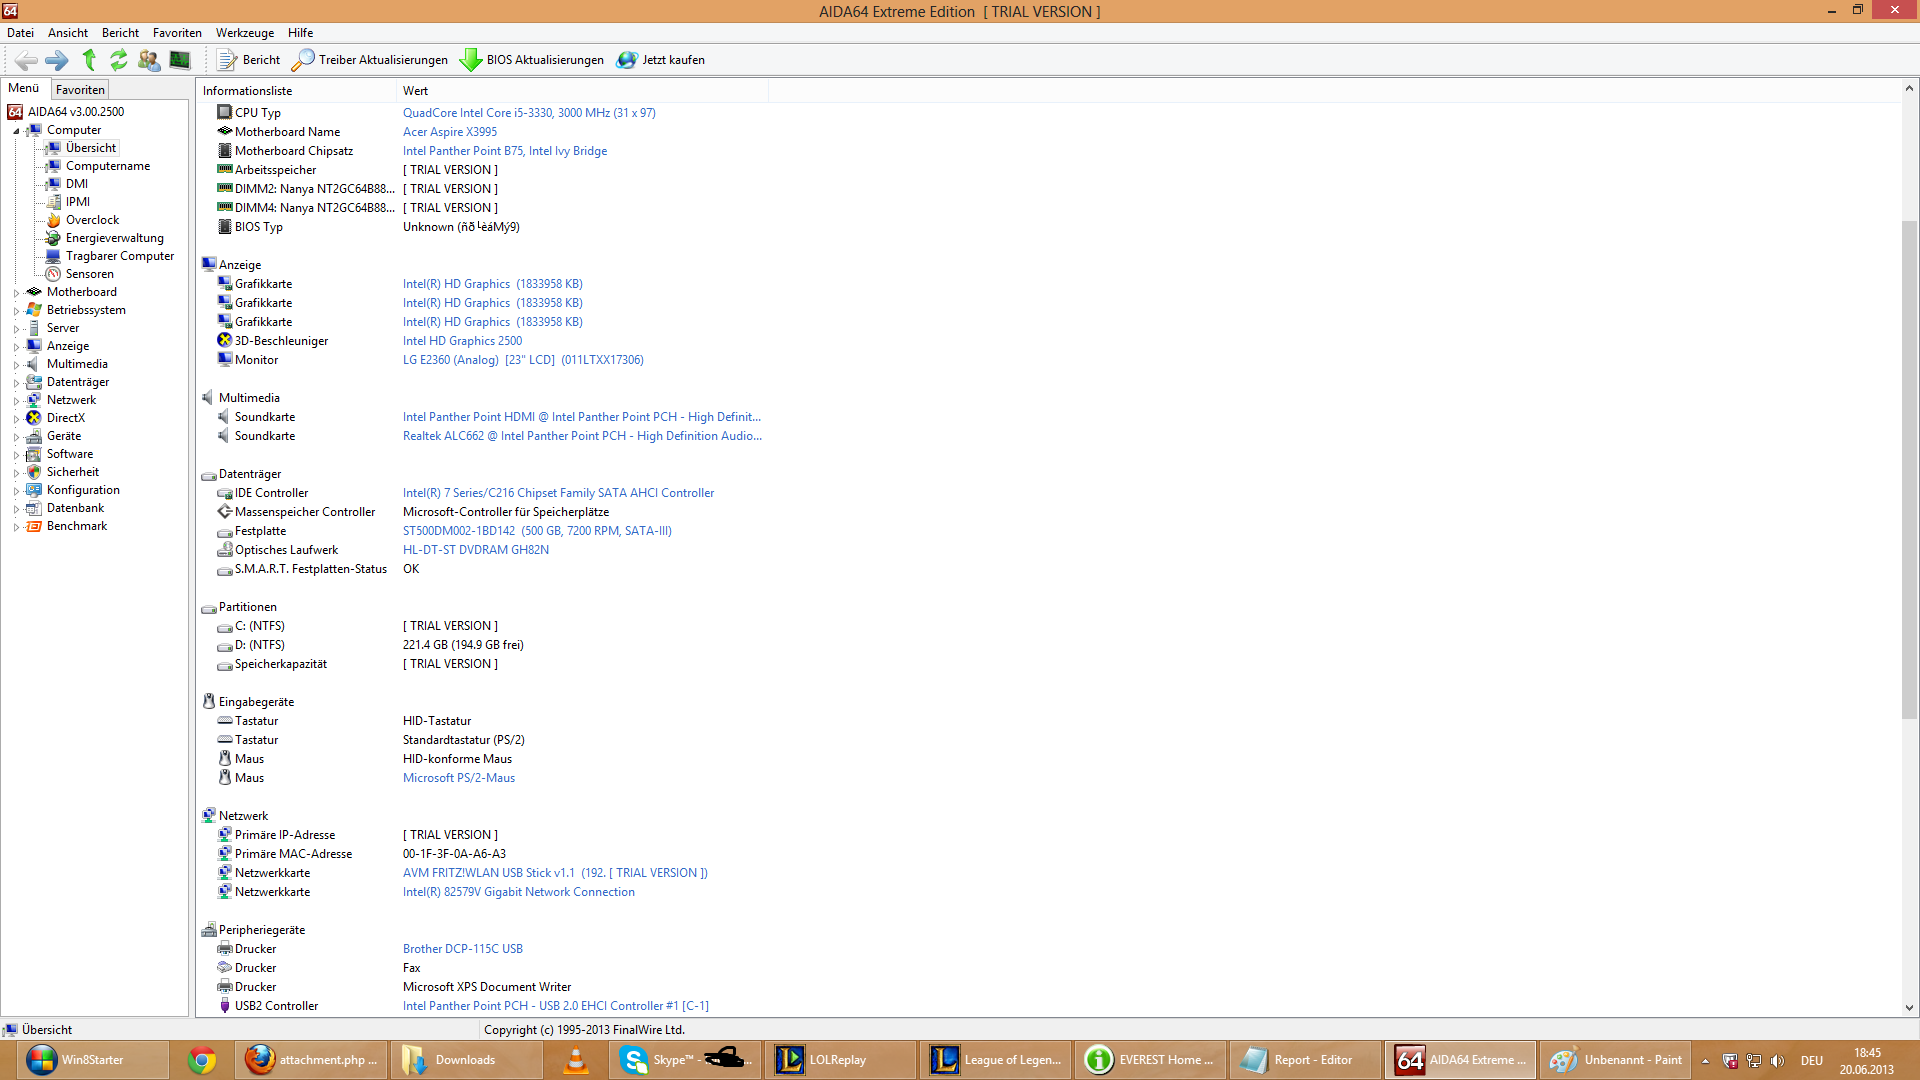Expand the Datenträger tree node
Viewport: 1920px width, 1080px height.
[x=16, y=383]
